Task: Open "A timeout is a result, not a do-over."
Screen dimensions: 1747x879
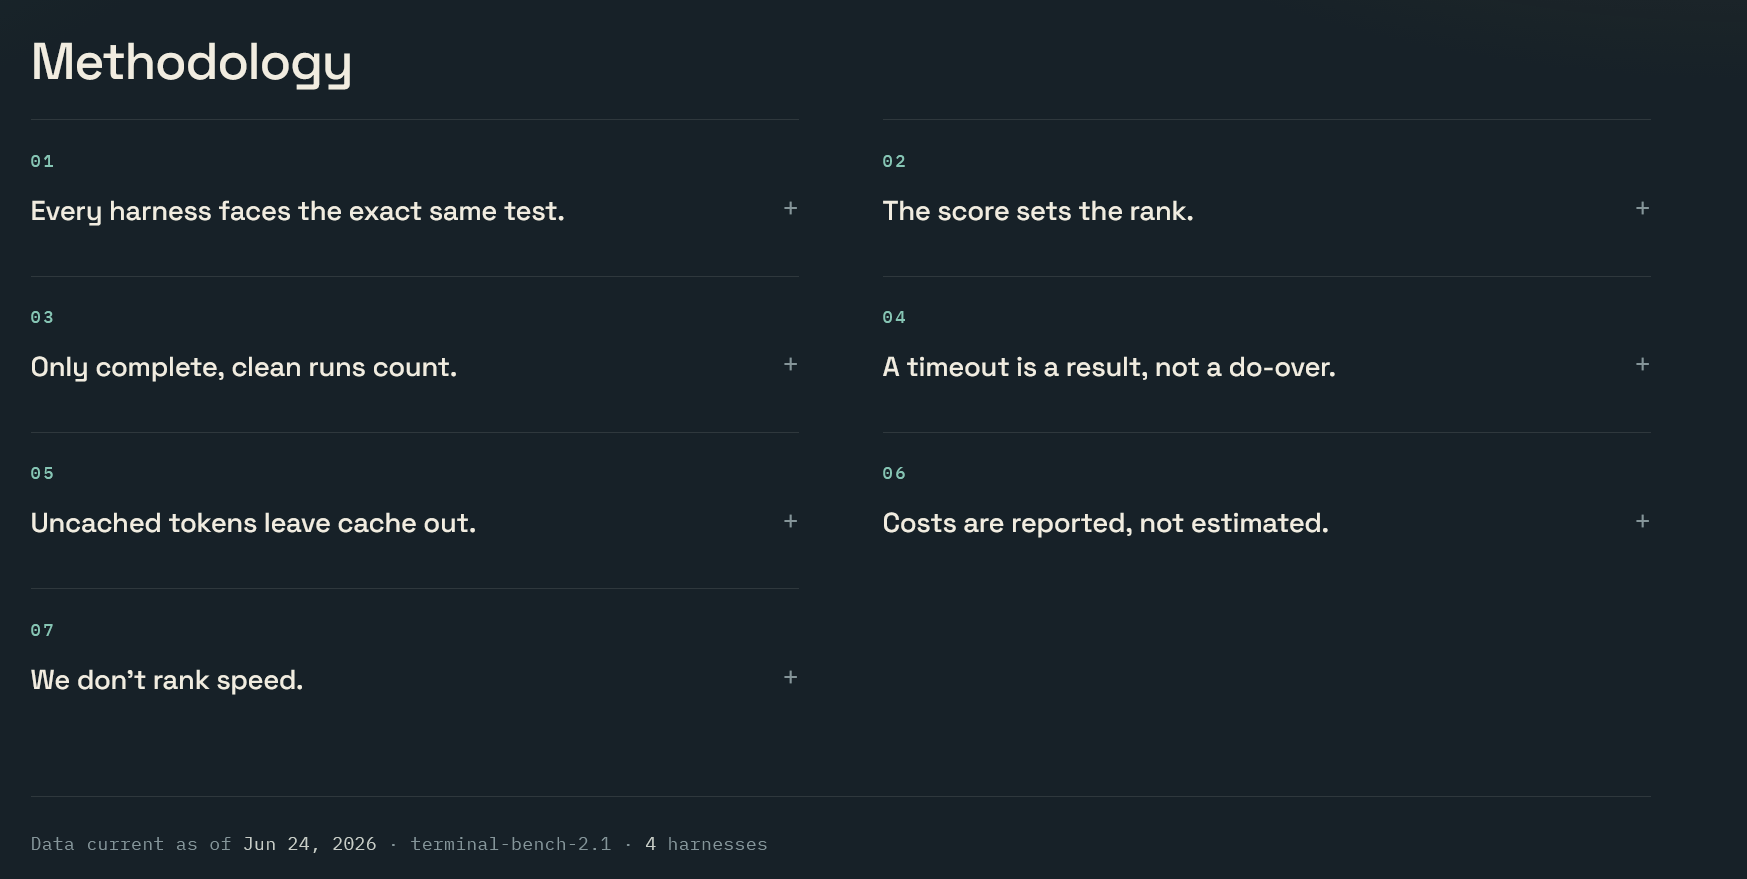Action: click(x=1266, y=354)
